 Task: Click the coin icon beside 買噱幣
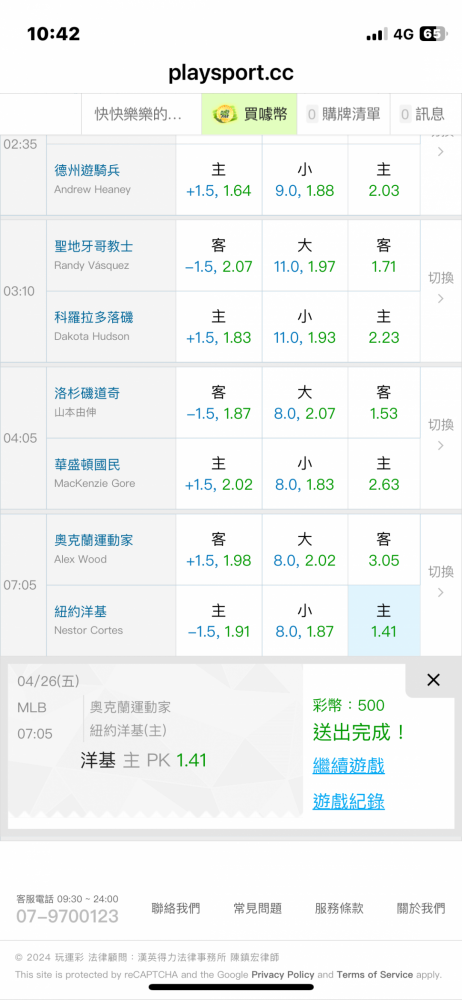pyautogui.click(x=225, y=114)
